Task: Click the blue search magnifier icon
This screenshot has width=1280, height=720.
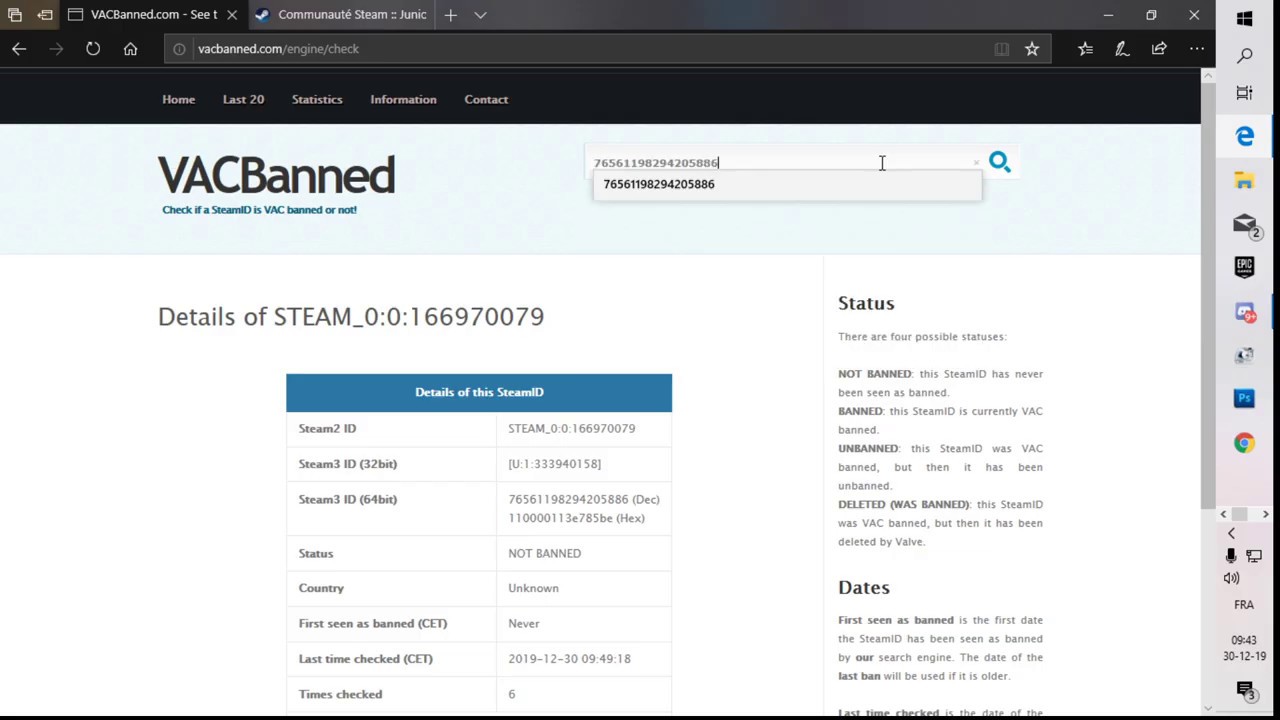Action: tap(1000, 162)
